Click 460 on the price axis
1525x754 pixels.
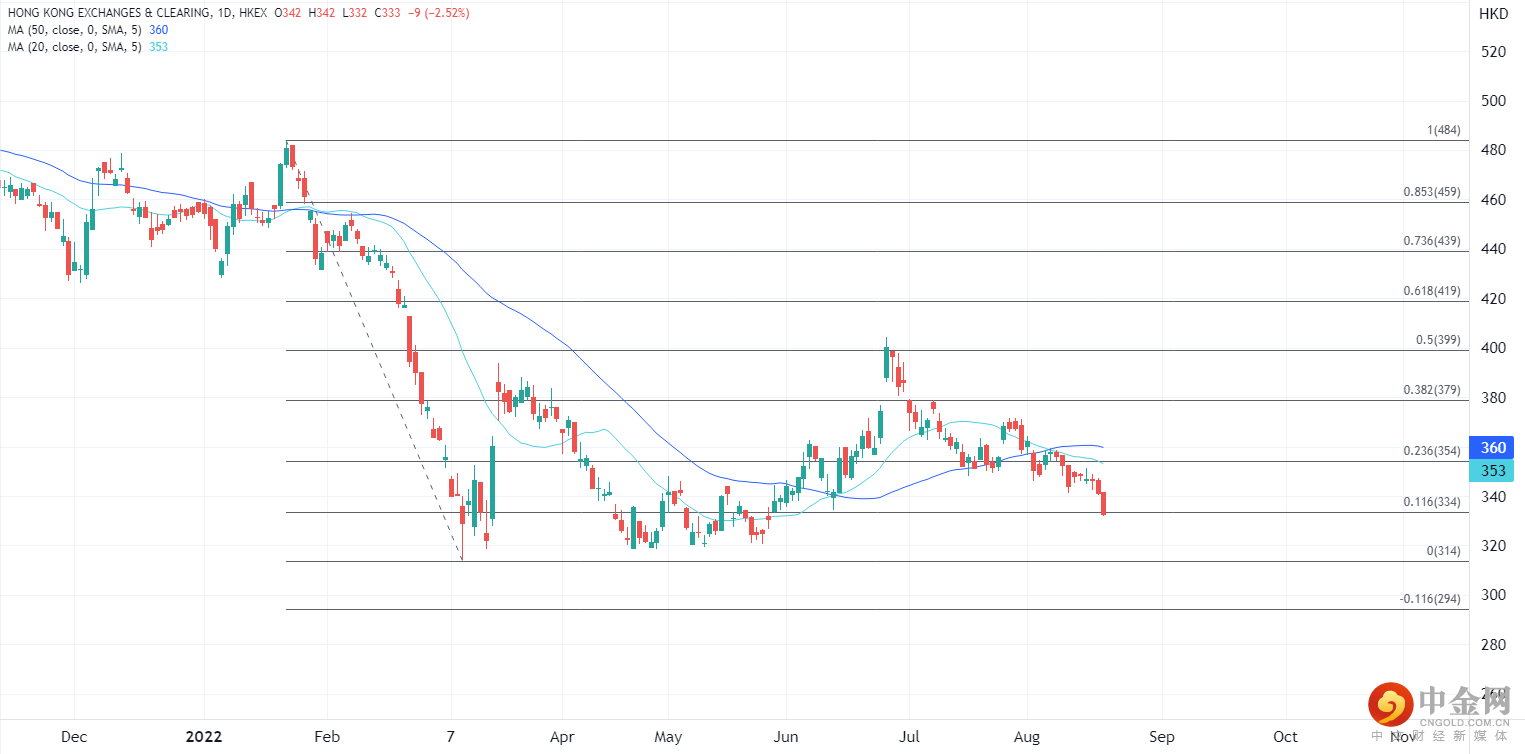click(1493, 200)
